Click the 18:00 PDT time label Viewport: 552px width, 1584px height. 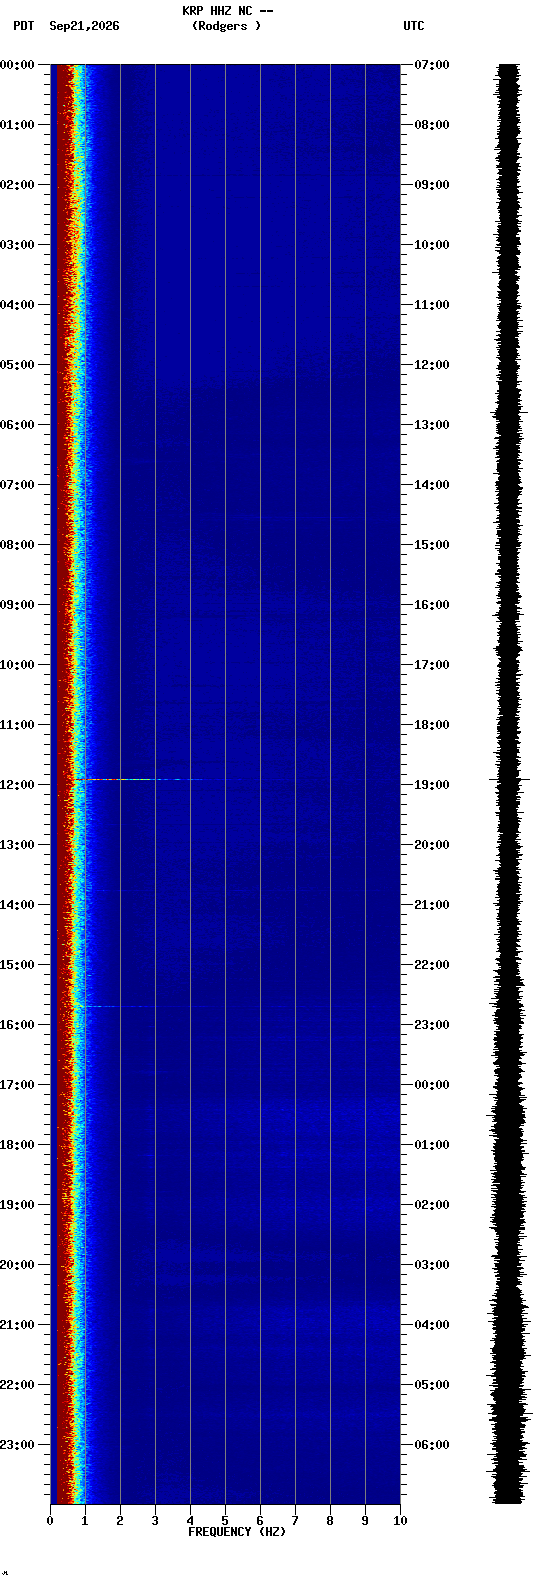(17, 1145)
